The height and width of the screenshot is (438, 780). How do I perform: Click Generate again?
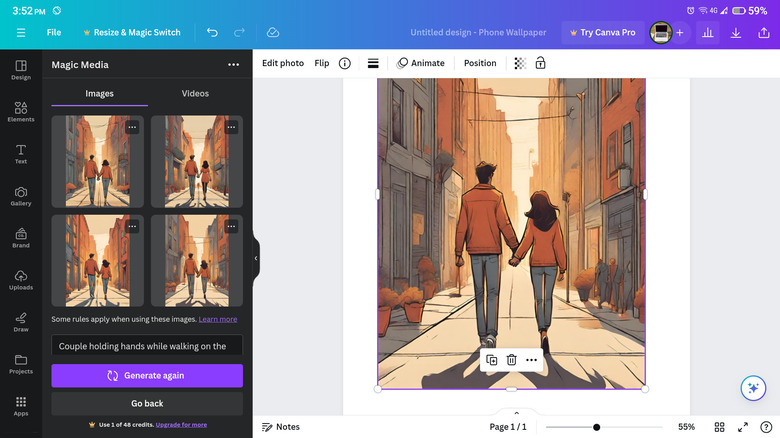coord(147,376)
